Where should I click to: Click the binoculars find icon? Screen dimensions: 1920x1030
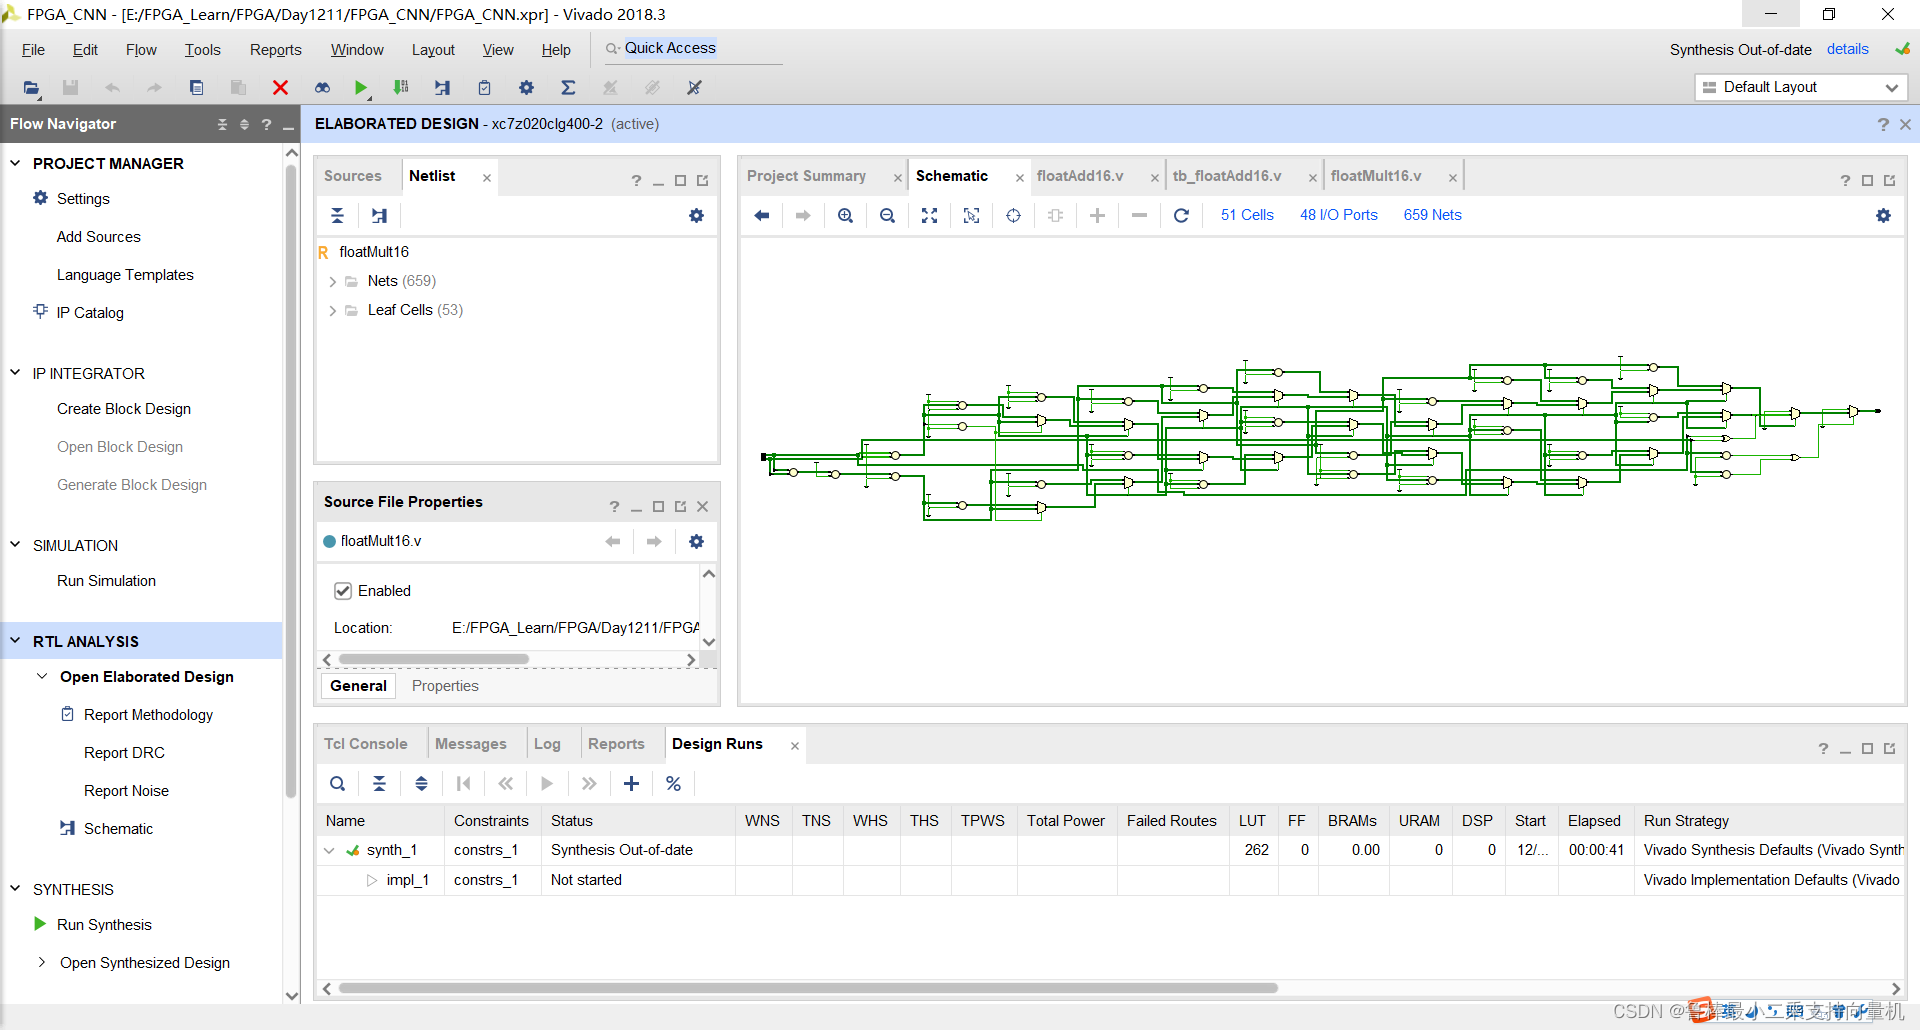322,88
